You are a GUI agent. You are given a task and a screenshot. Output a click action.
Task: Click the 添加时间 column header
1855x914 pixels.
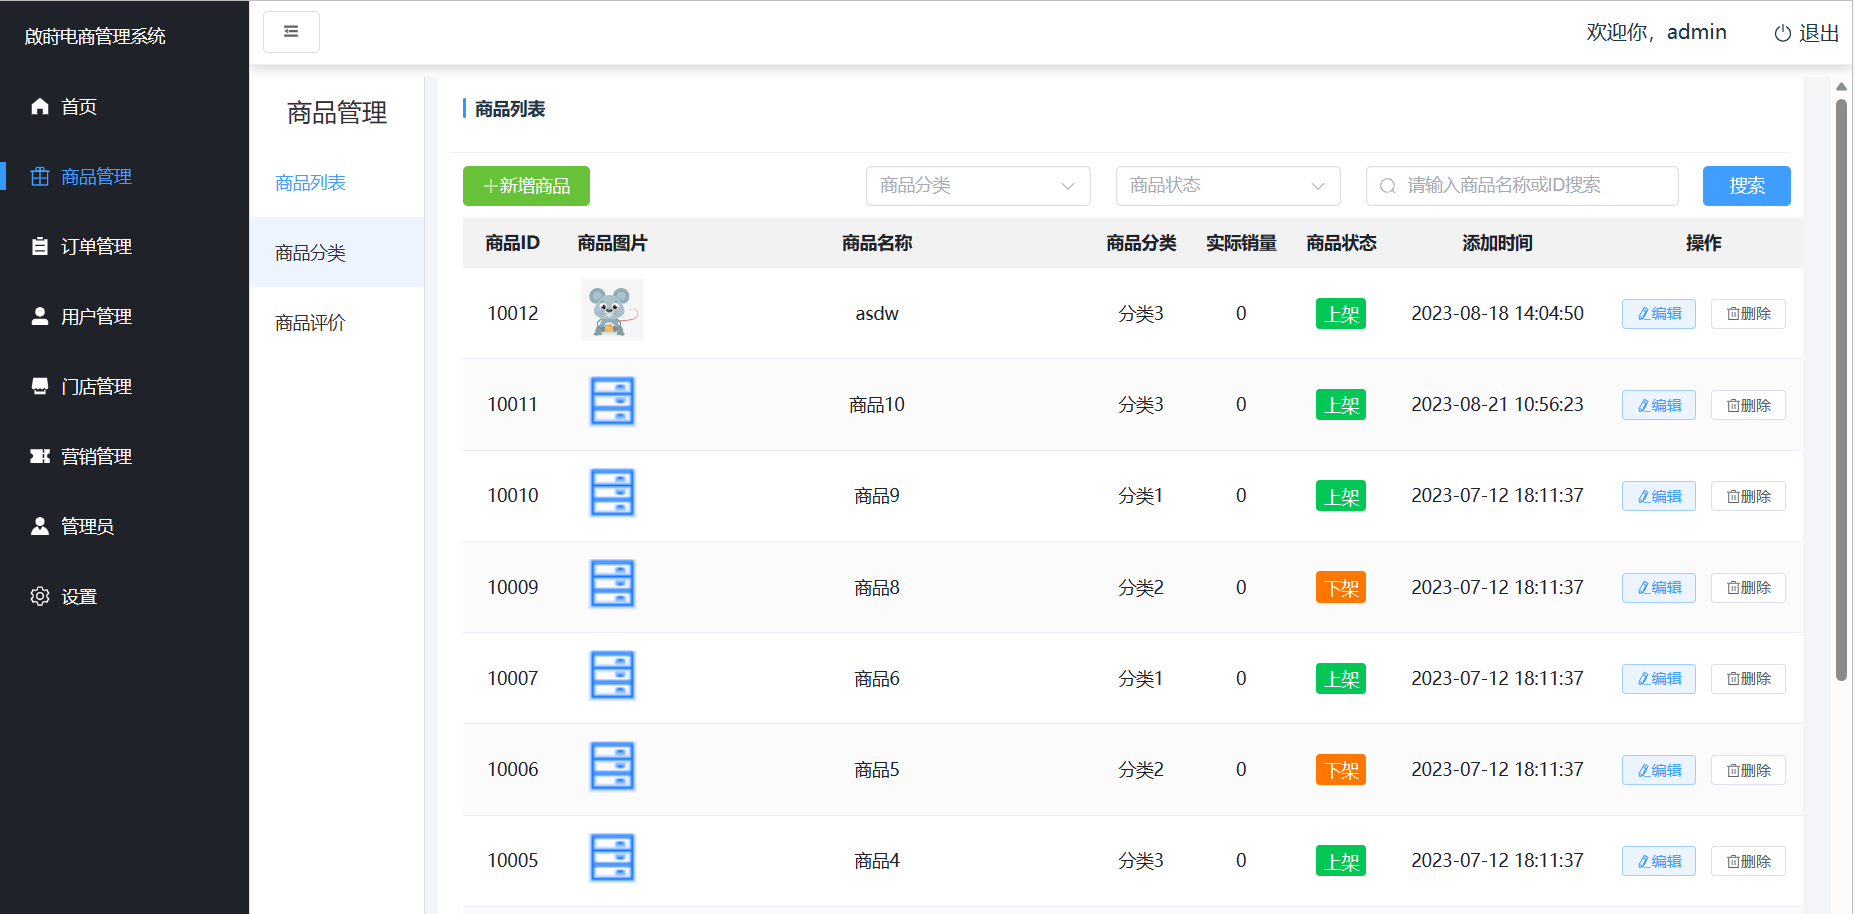coord(1497,243)
